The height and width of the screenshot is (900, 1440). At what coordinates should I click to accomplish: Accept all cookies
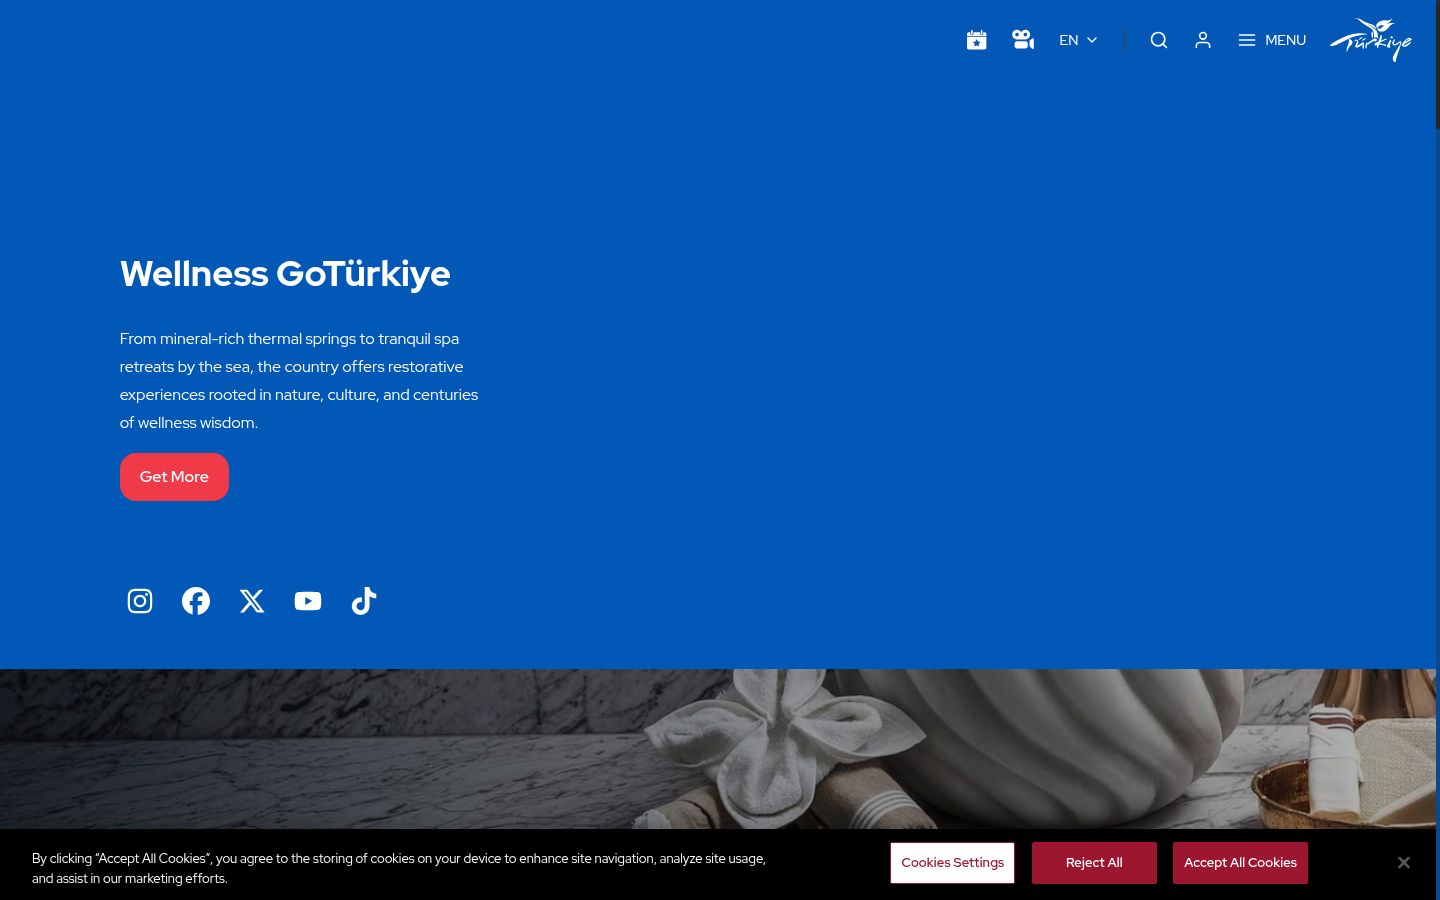[1240, 863]
